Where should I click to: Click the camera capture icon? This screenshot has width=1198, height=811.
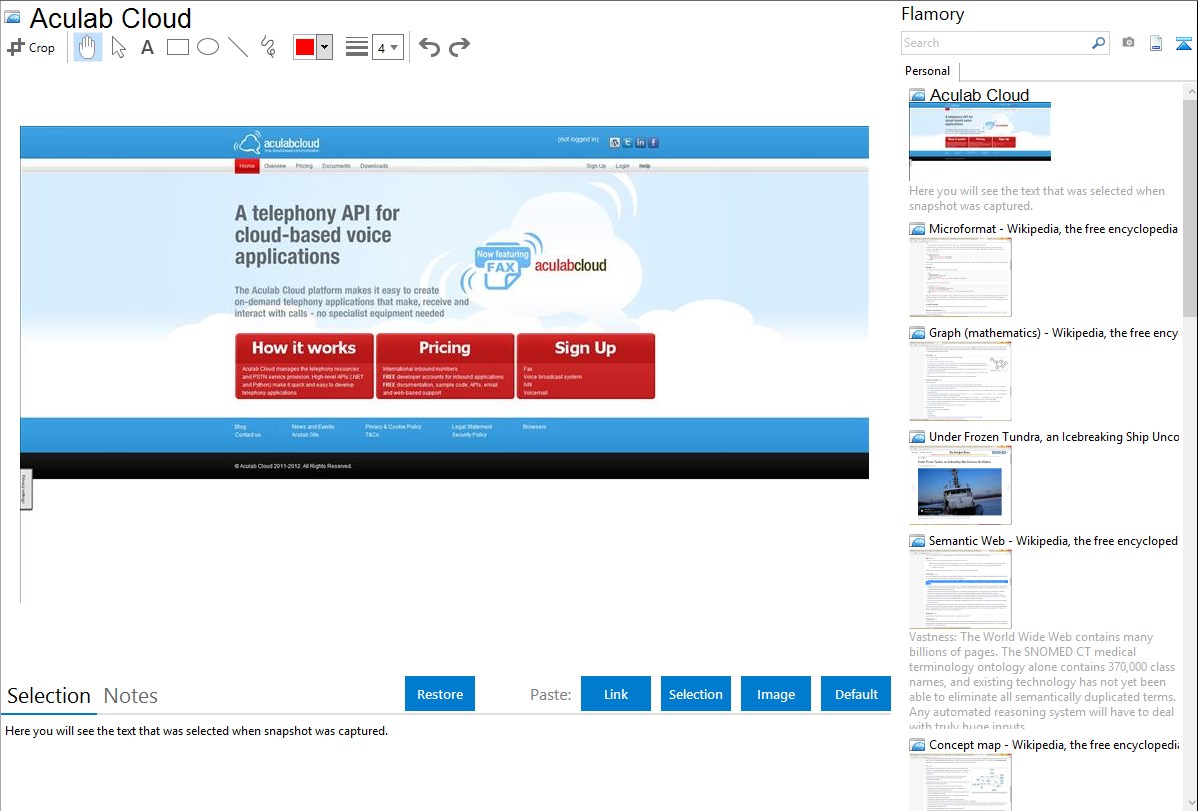click(x=1128, y=43)
